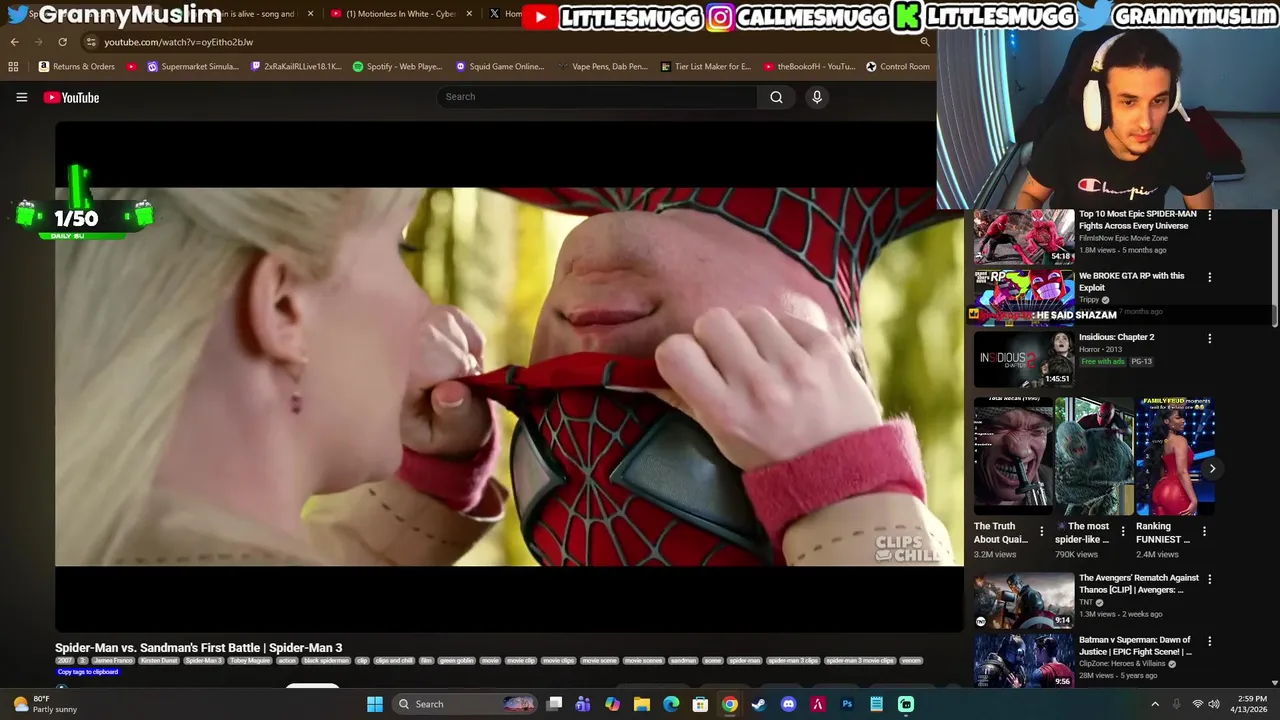The width and height of the screenshot is (1280, 720).
Task: Open volume control in system tray
Action: tap(1214, 704)
